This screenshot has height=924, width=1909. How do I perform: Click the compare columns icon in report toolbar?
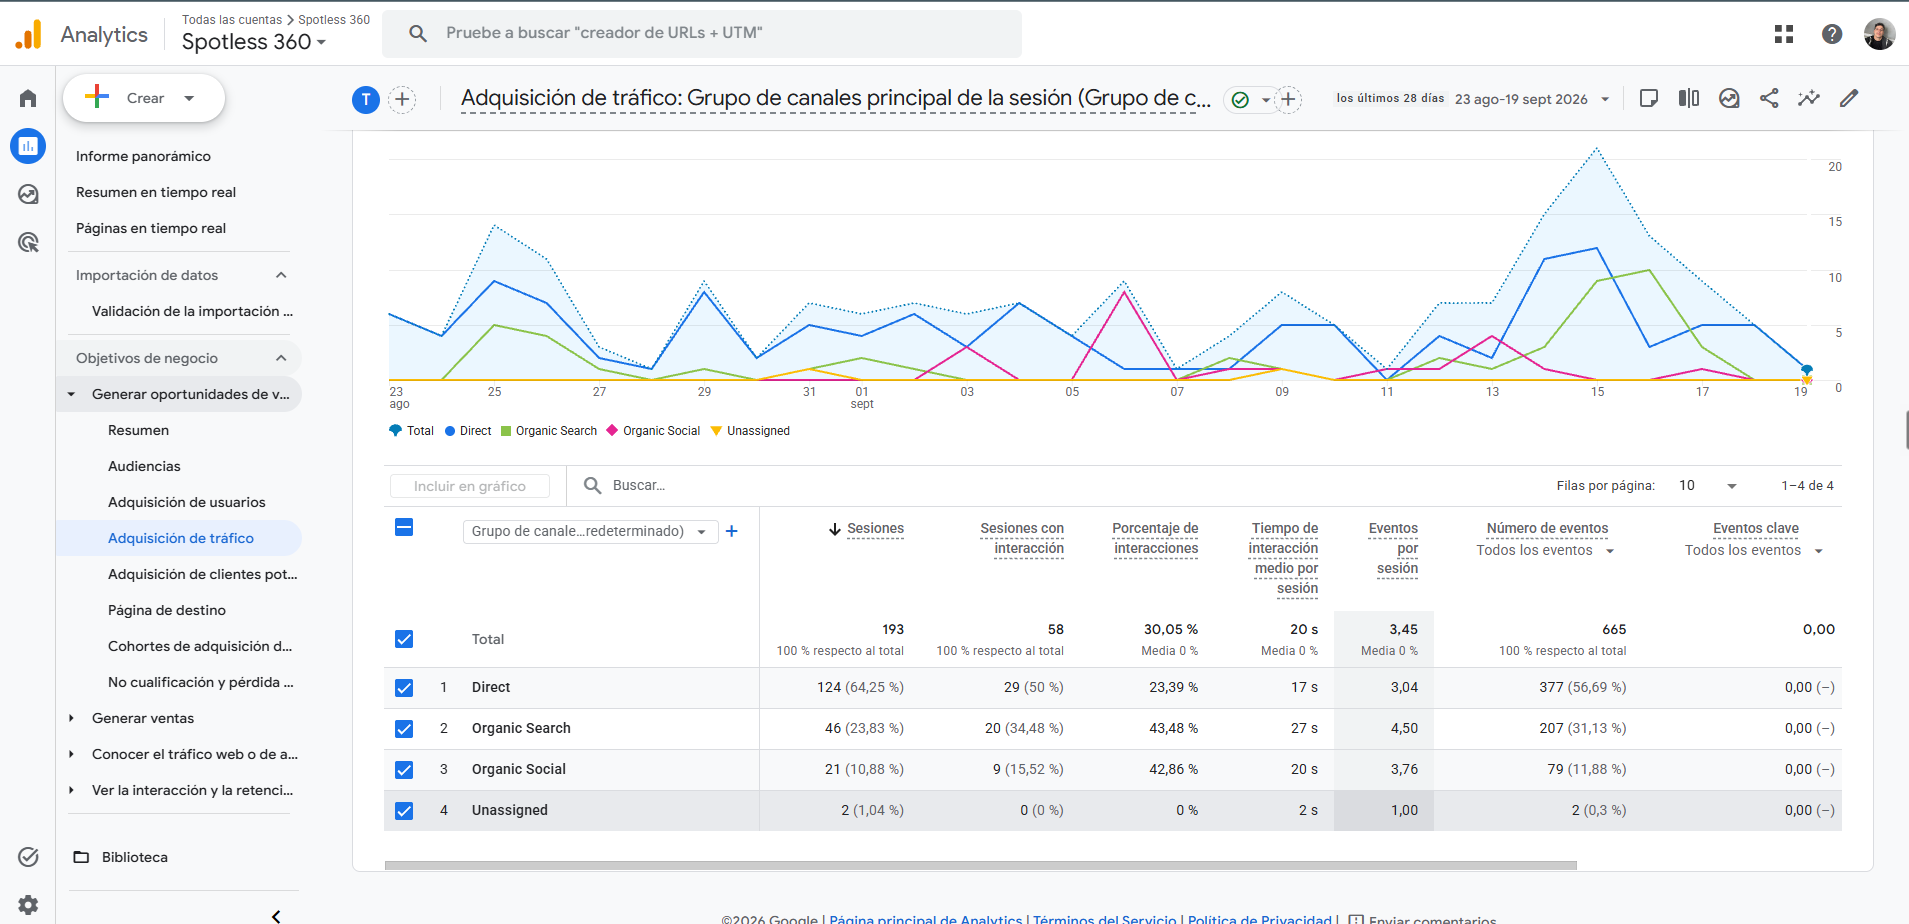[x=1689, y=98]
